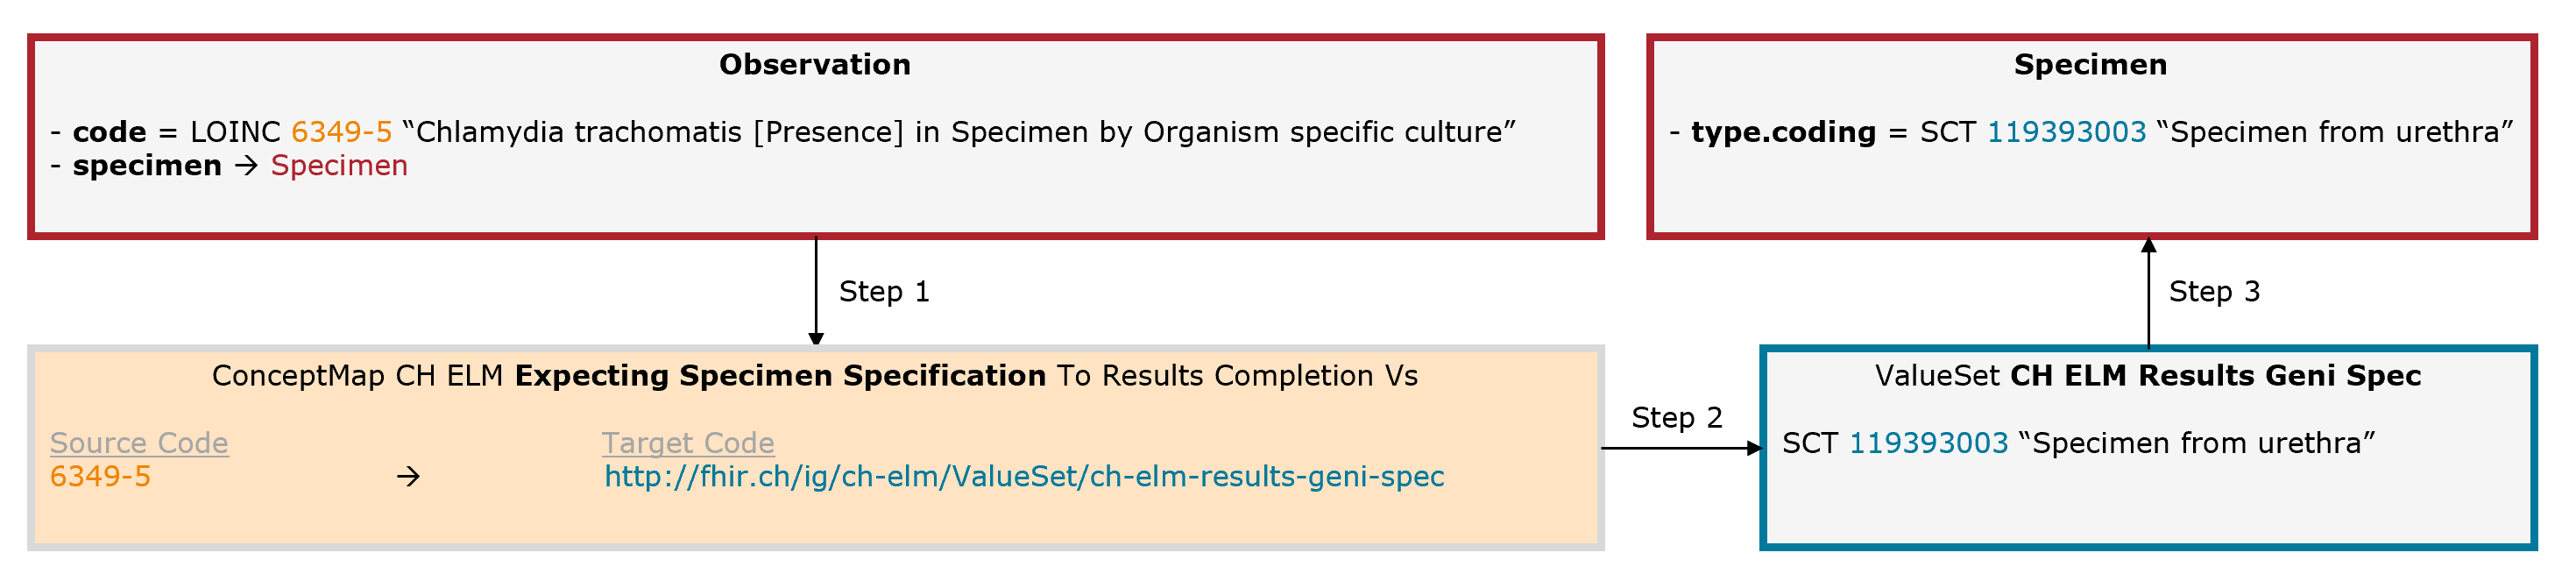Click the Step 2 label
The width and height of the screenshot is (2576, 581).
[1676, 418]
